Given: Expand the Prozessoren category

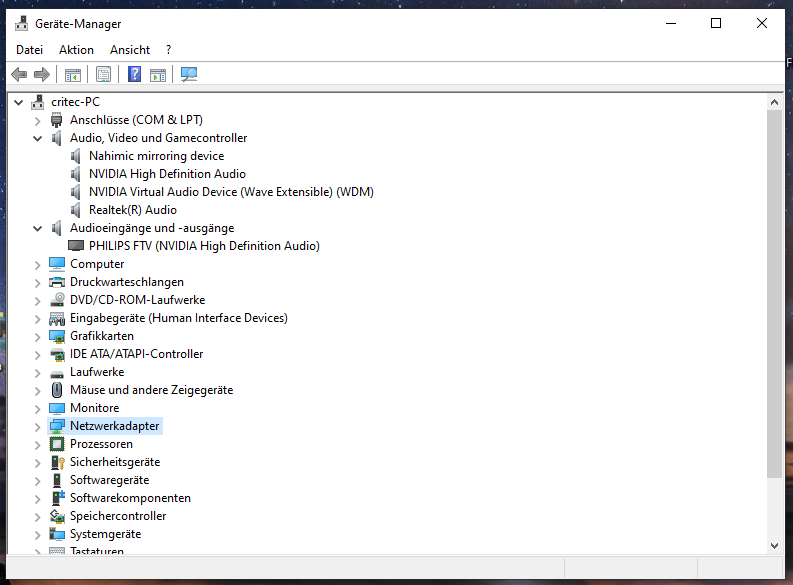Looking at the screenshot, I should tap(38, 444).
